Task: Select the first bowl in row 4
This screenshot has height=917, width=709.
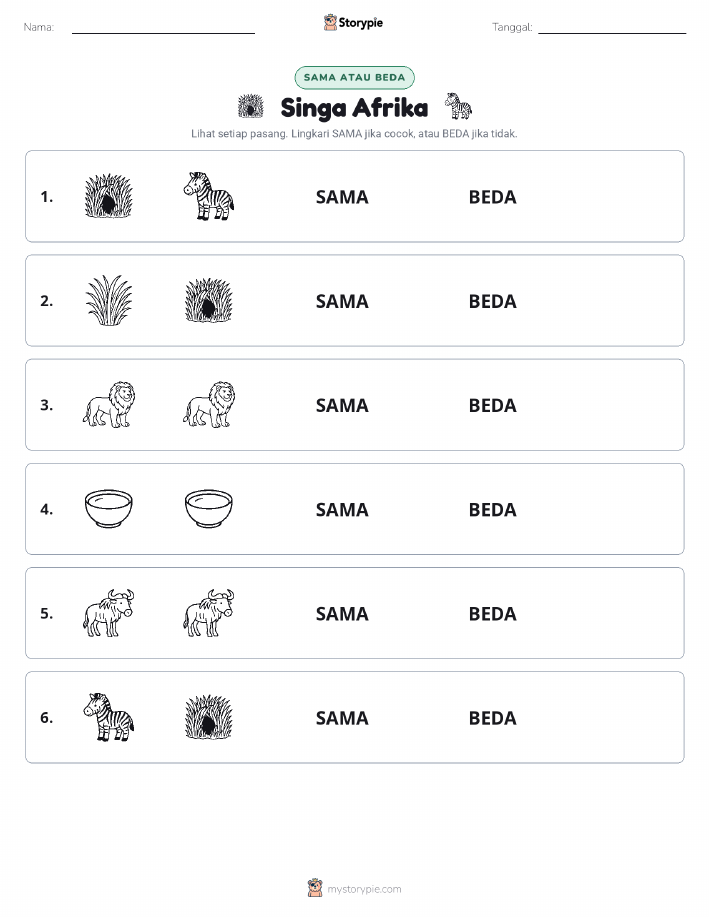Action: [109, 509]
